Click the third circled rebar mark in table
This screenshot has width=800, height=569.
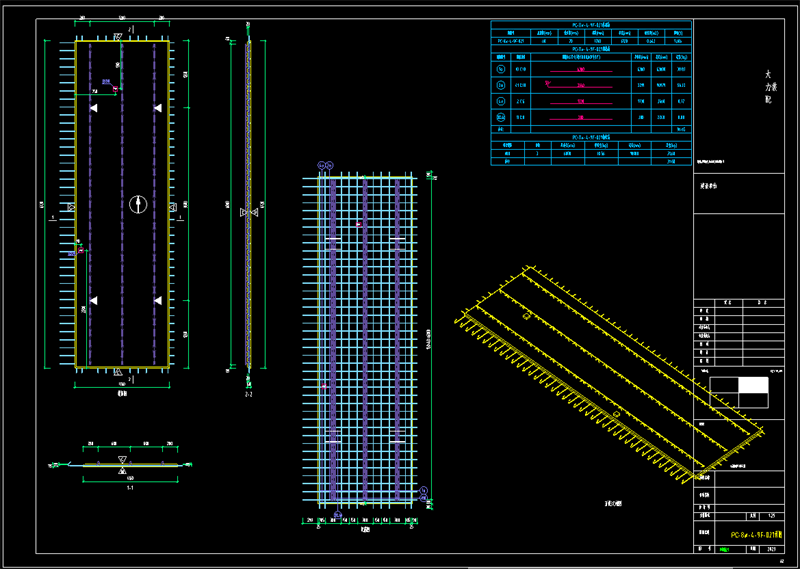click(501, 101)
